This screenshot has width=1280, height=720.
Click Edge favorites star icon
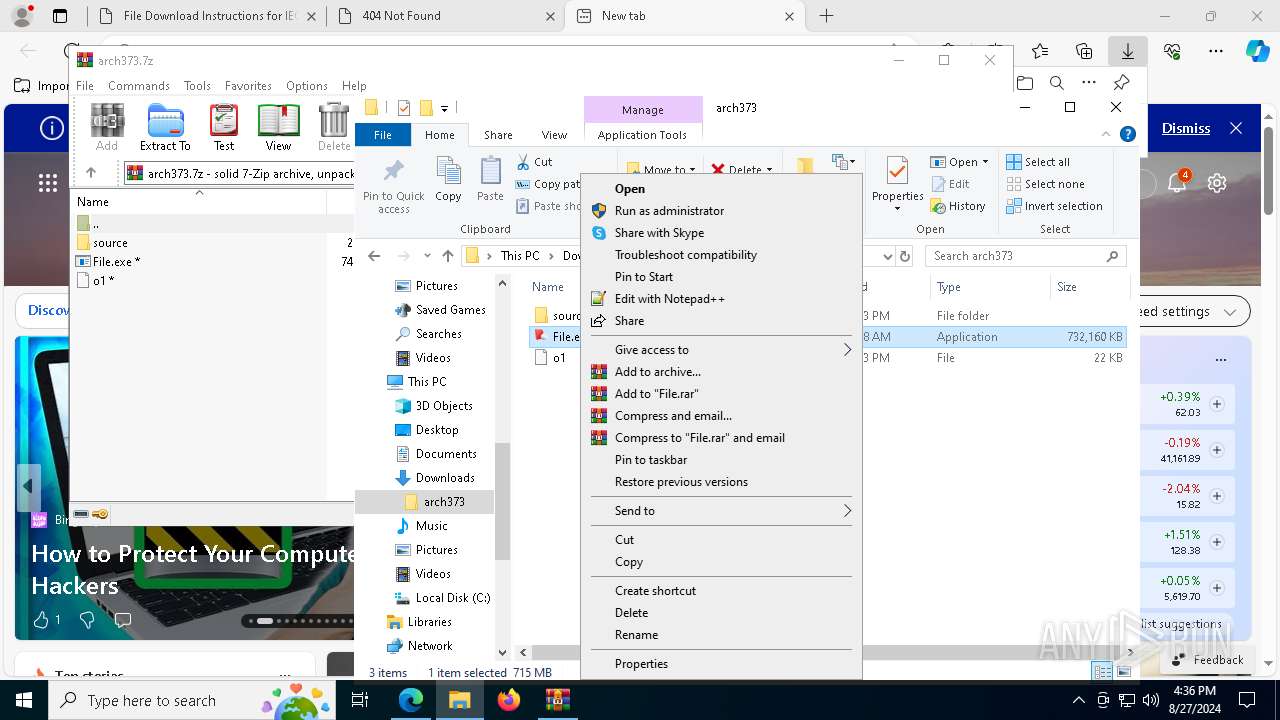(x=1040, y=51)
